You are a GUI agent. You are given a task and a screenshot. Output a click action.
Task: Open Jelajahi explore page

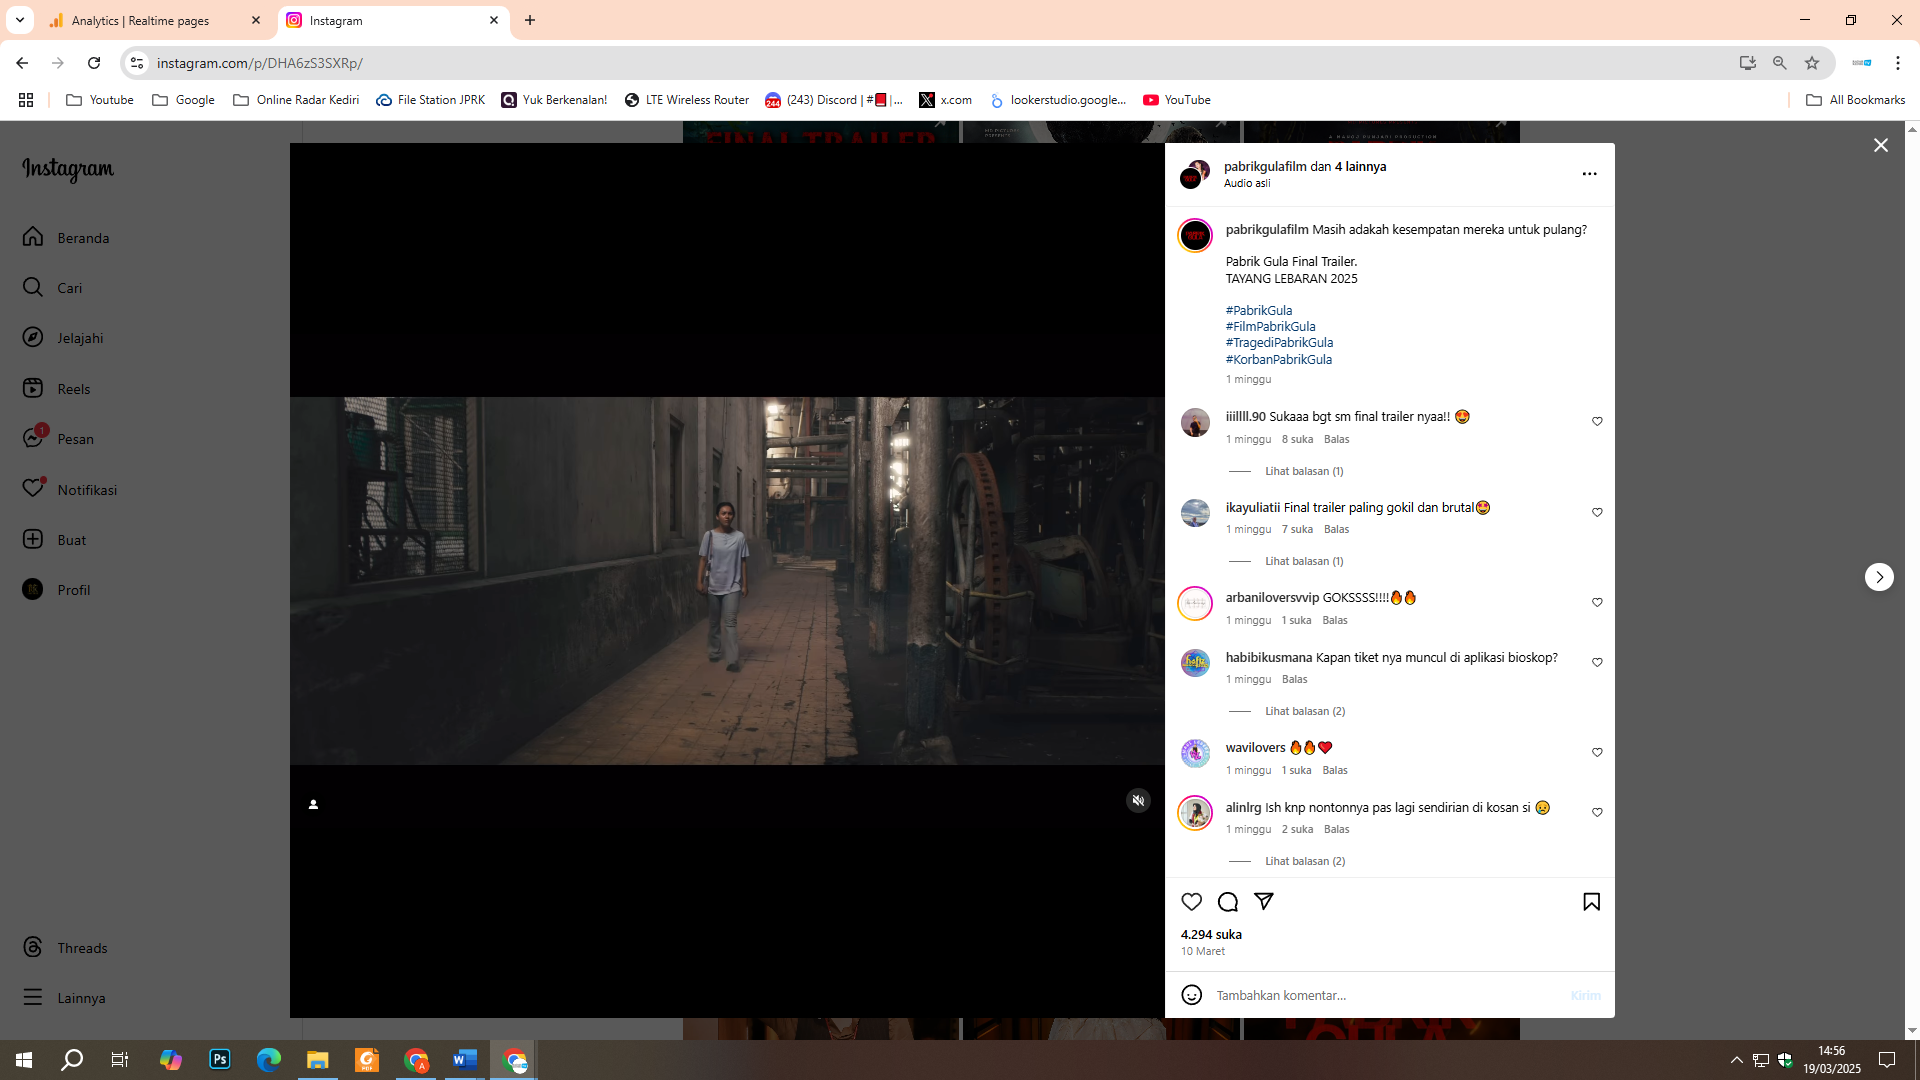63,337
